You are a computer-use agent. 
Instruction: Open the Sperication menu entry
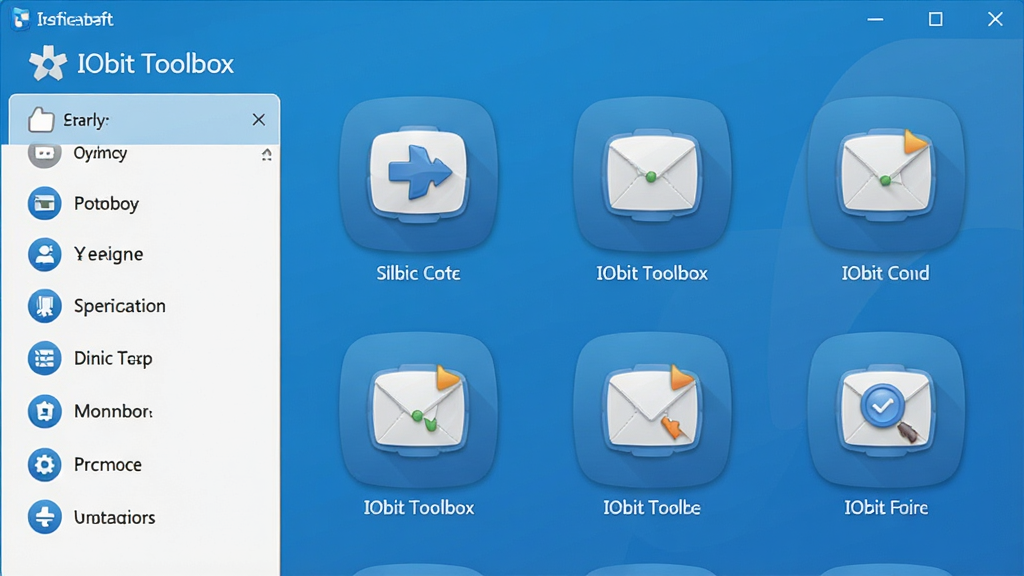120,306
